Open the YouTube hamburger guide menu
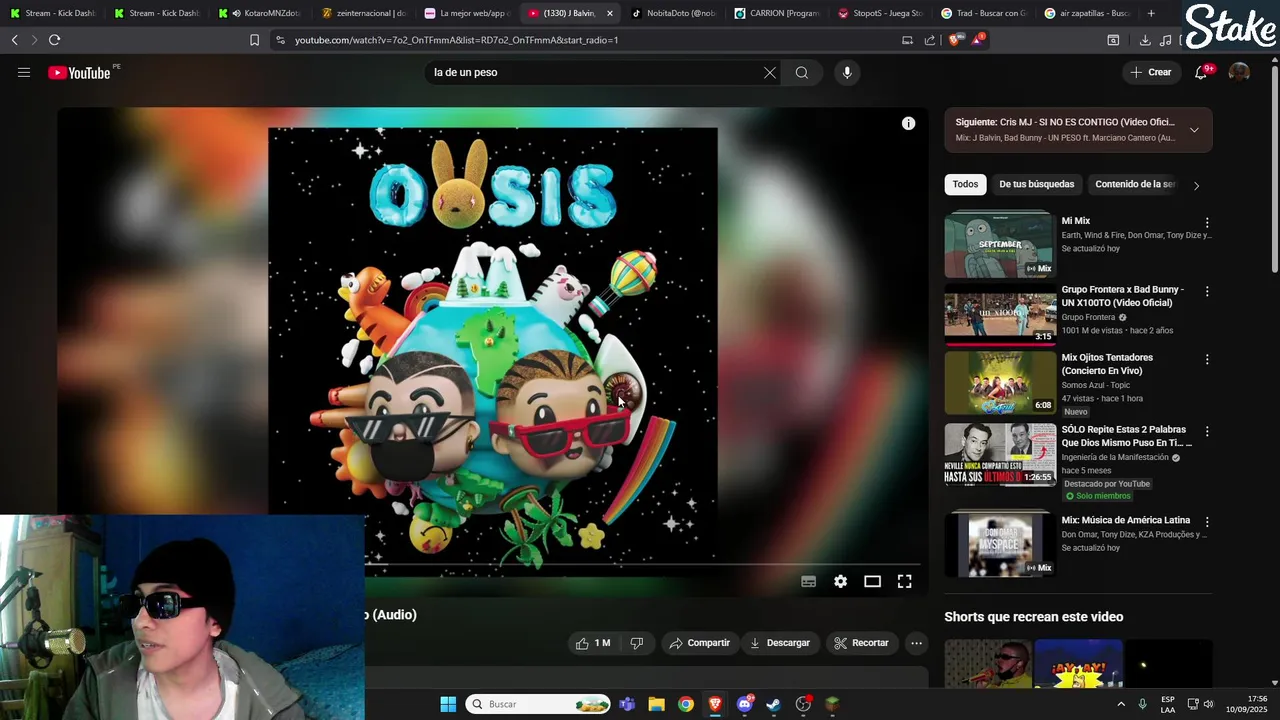The width and height of the screenshot is (1280, 720). tap(24, 72)
